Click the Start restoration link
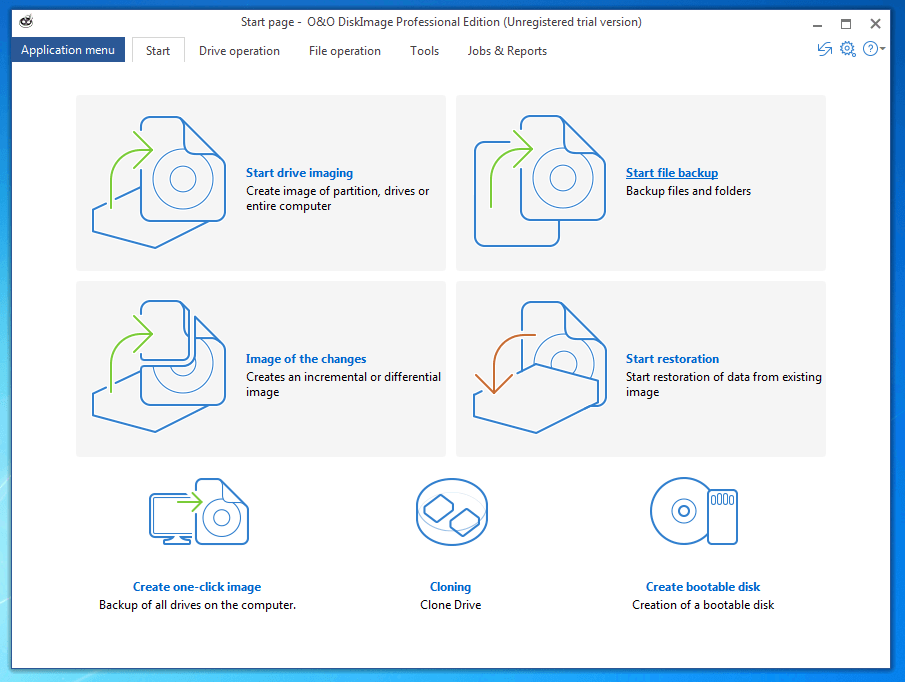Image resolution: width=905 pixels, height=682 pixels. click(672, 359)
